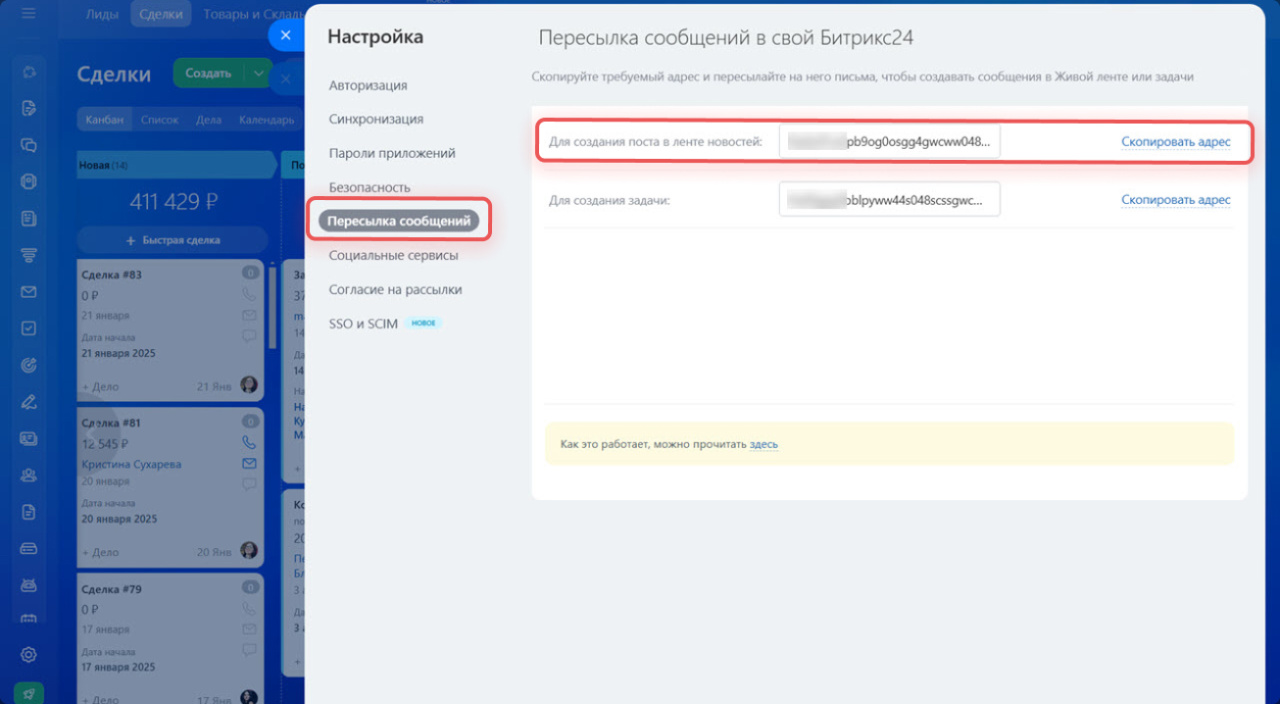Switch to Календарь view
This screenshot has width=1280, height=704.
pos(265,120)
